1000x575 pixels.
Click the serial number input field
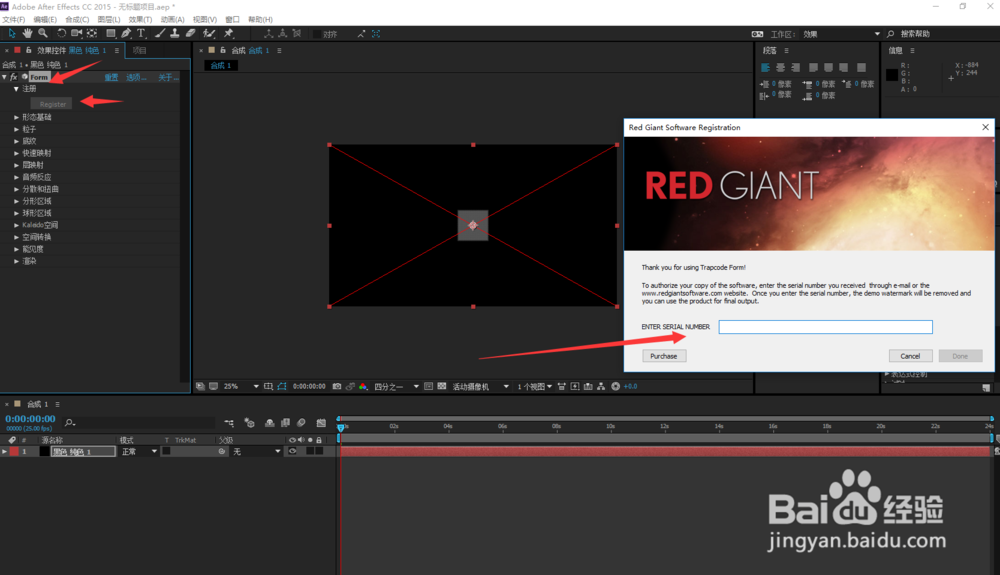pos(825,327)
